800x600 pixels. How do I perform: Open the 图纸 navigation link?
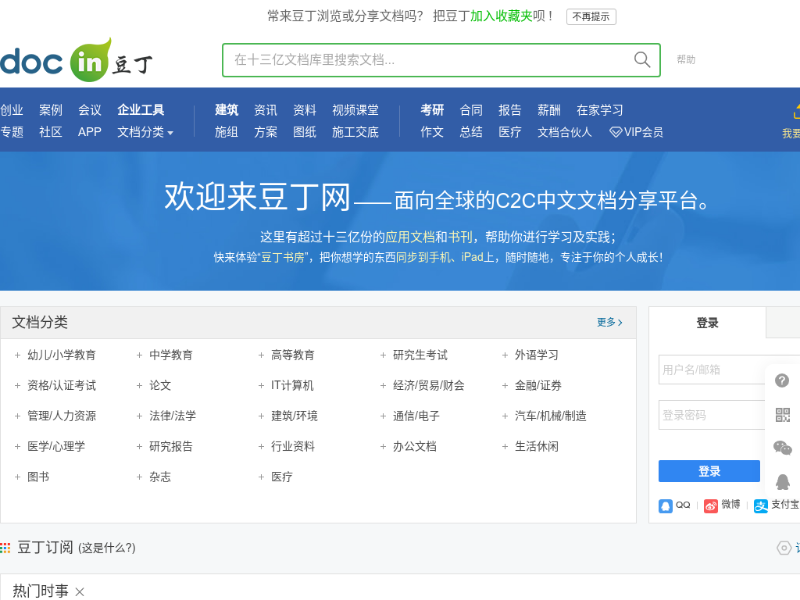click(x=305, y=132)
